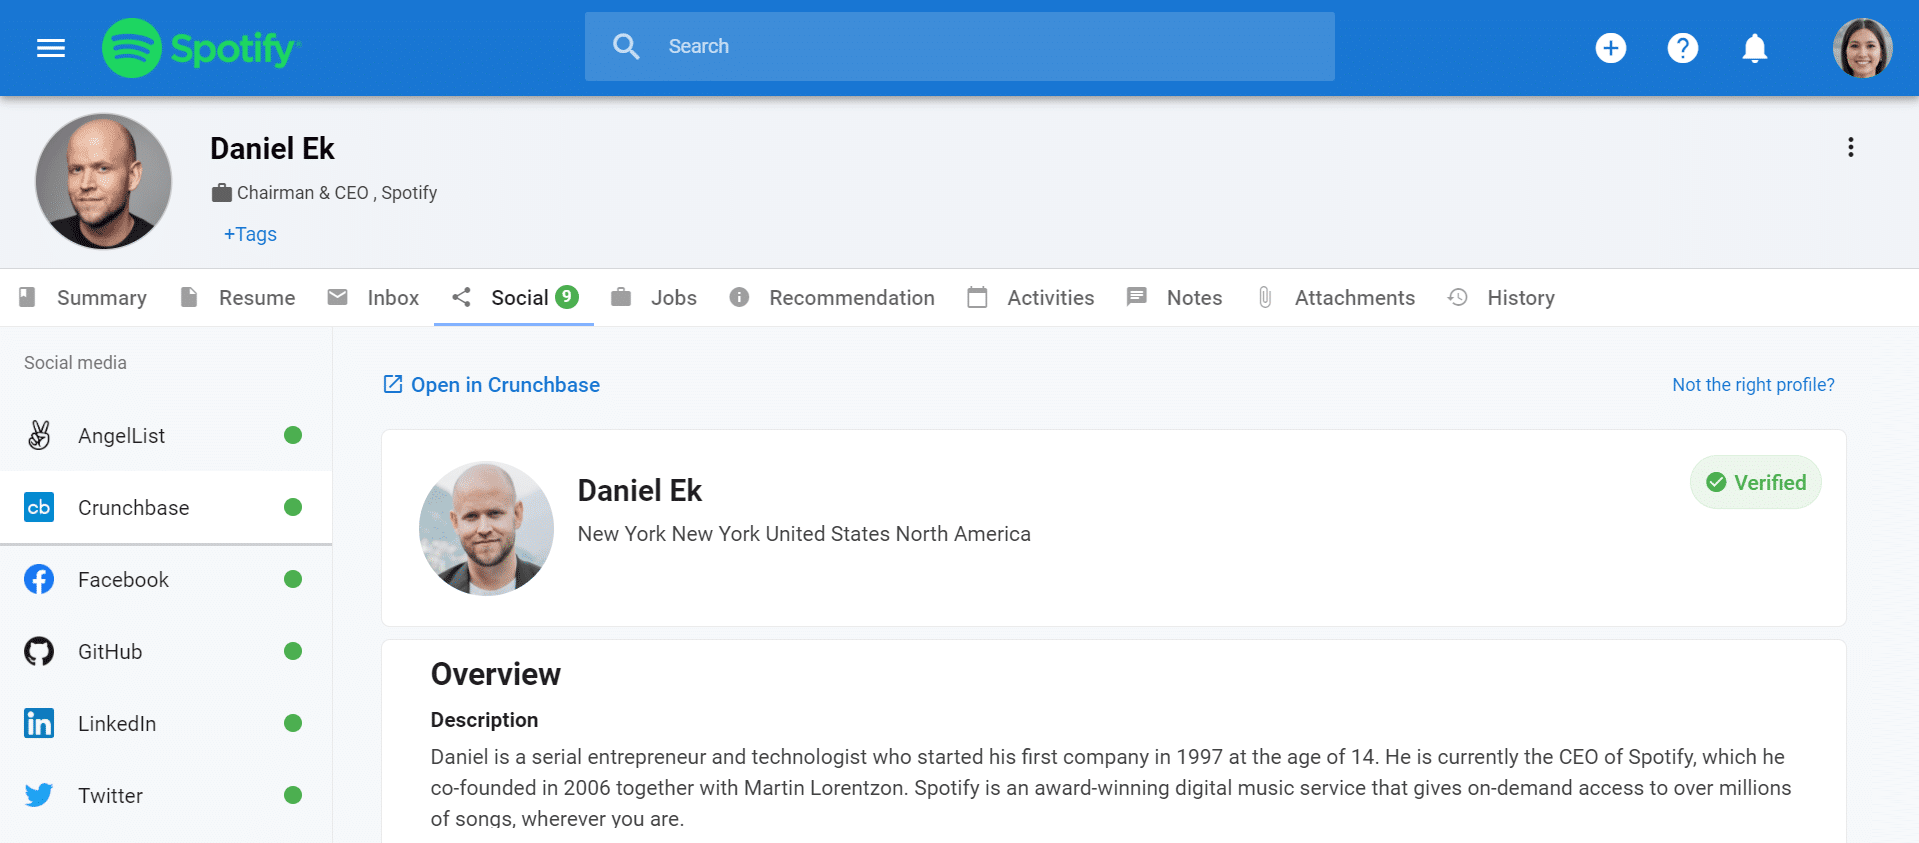This screenshot has width=1919, height=843.
Task: Open the hamburger navigation menu
Action: click(51, 48)
